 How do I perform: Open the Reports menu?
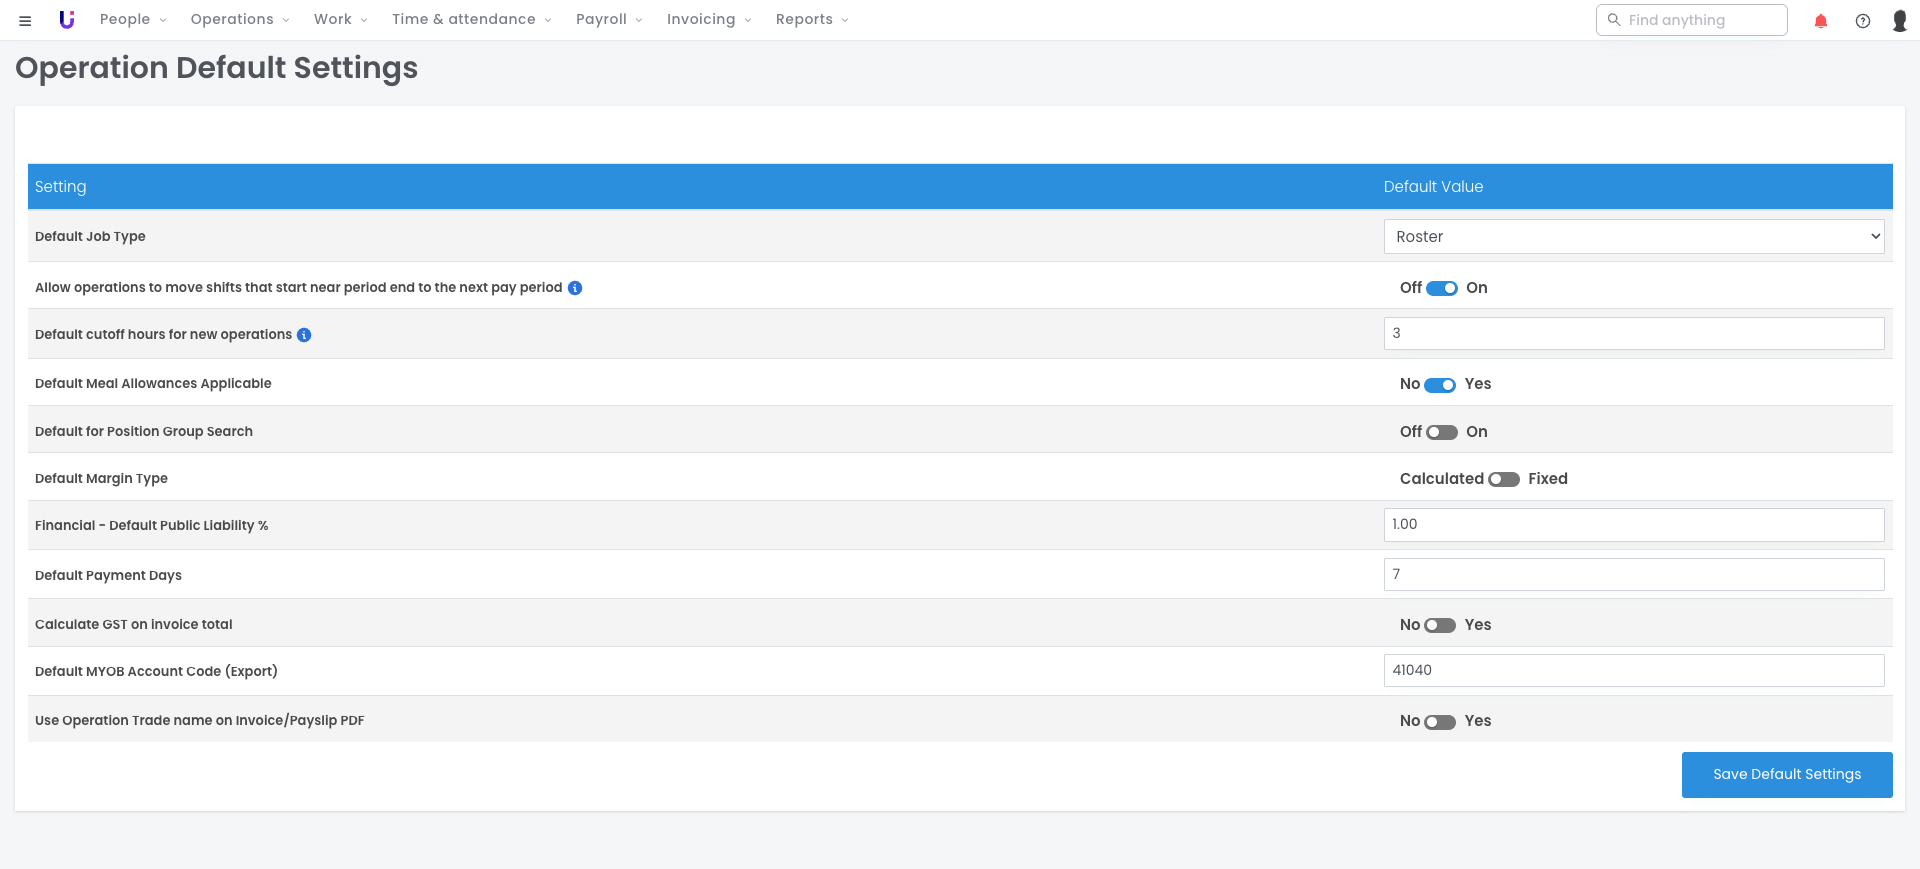(811, 20)
